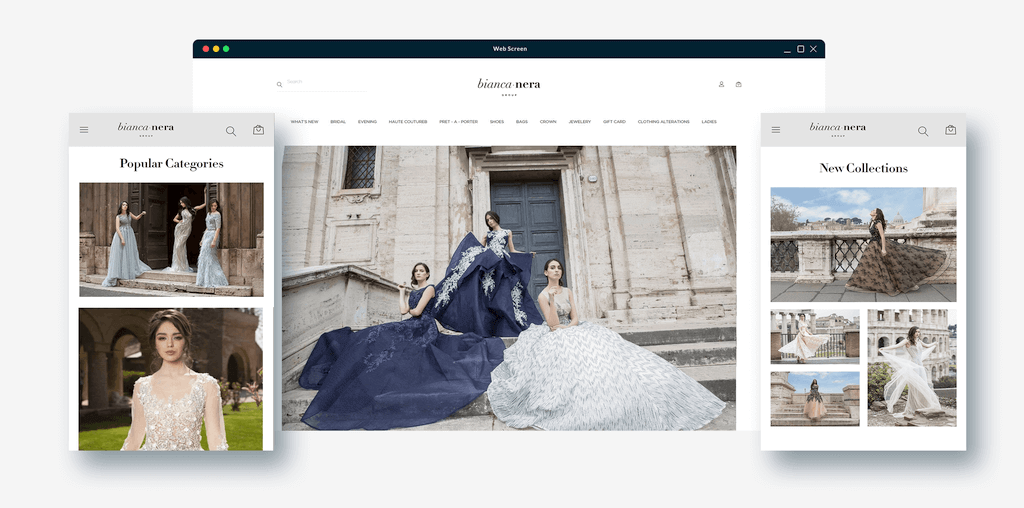Click the green dot of the Web Screen window
1024x508 pixels.
click(x=226, y=49)
